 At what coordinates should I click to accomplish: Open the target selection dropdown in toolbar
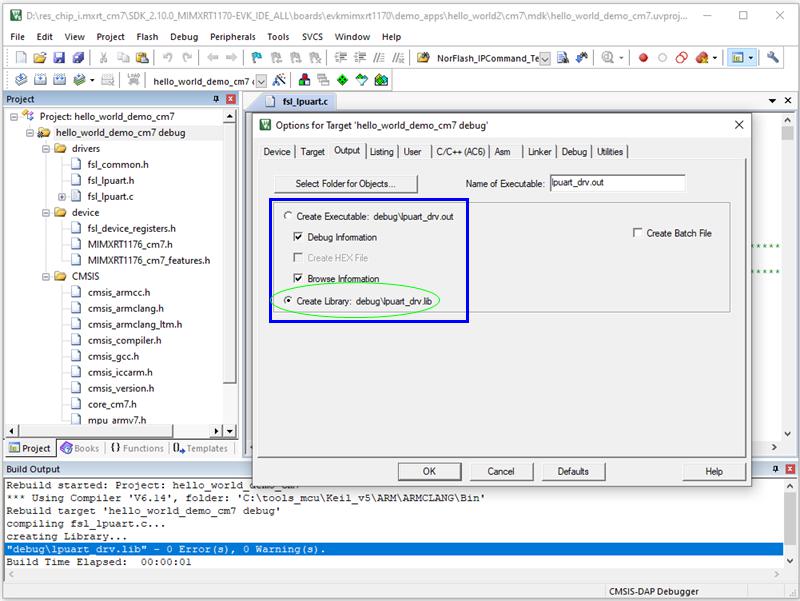[261, 81]
